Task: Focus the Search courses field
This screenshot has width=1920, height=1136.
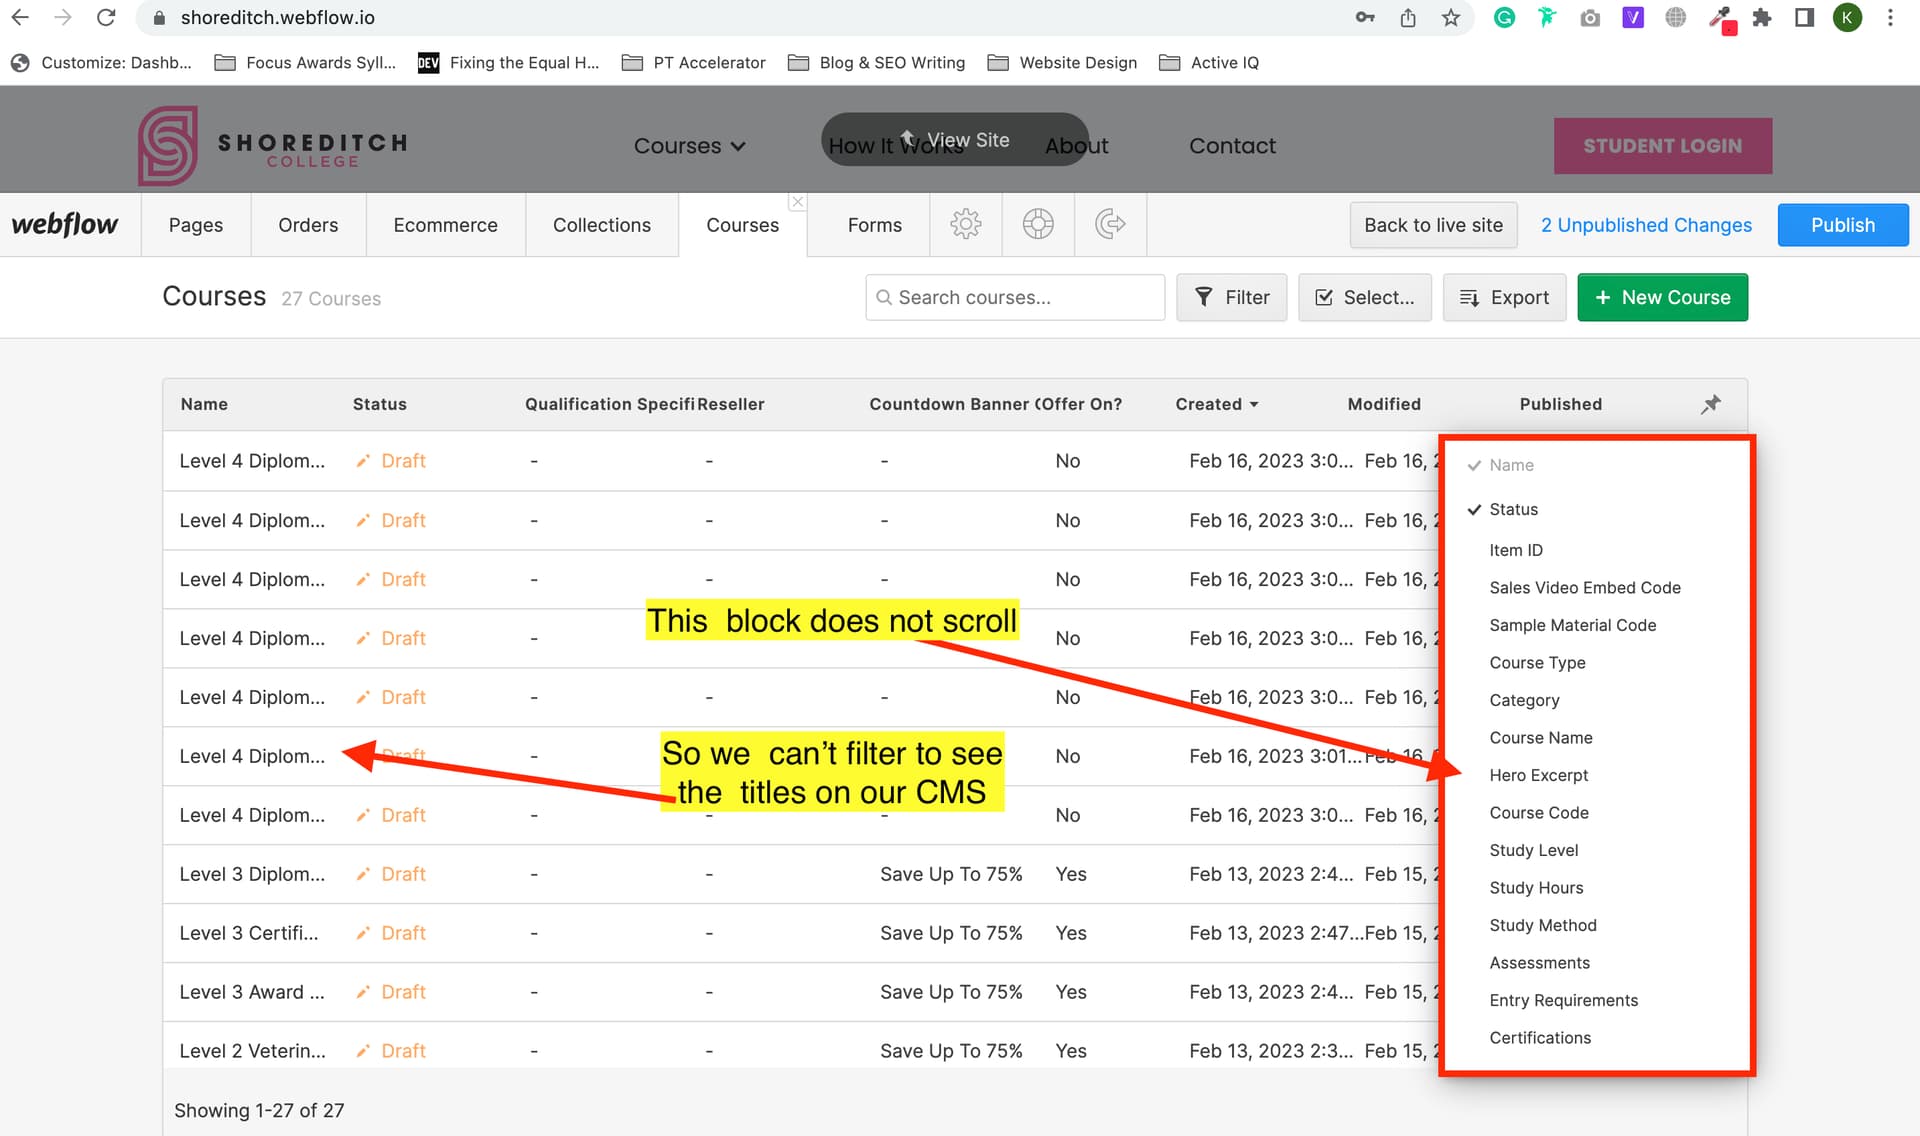Action: click(x=1015, y=297)
